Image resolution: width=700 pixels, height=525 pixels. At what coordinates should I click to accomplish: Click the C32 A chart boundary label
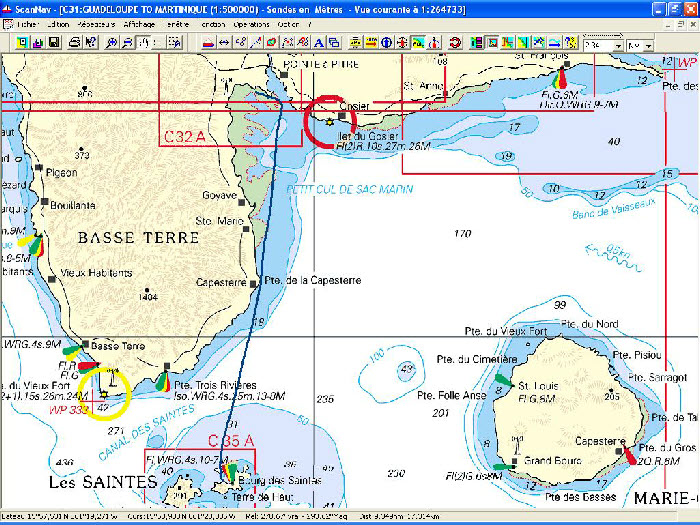[x=185, y=135]
